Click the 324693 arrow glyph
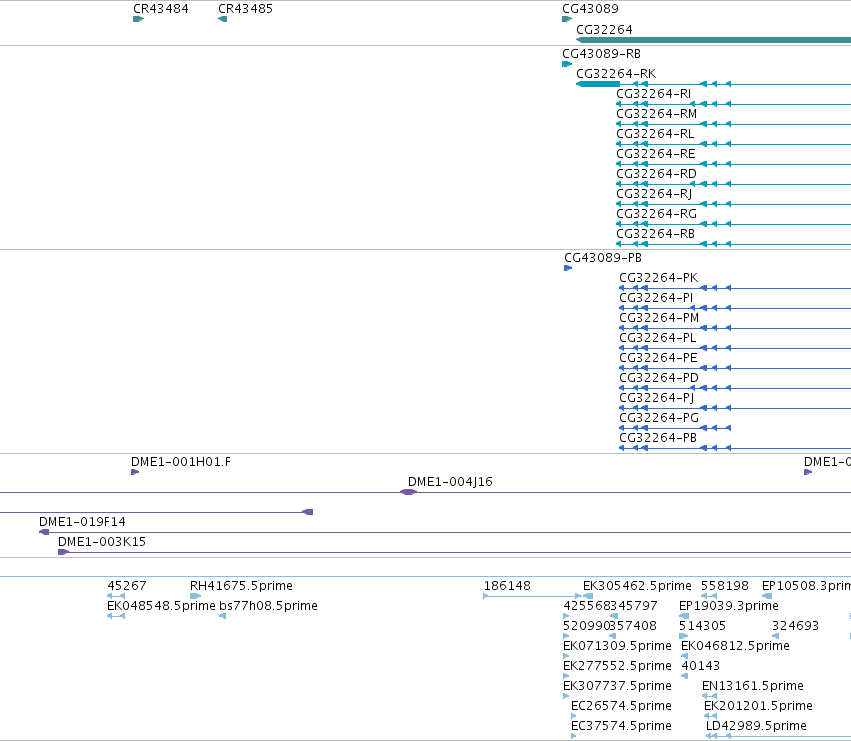 coord(776,636)
